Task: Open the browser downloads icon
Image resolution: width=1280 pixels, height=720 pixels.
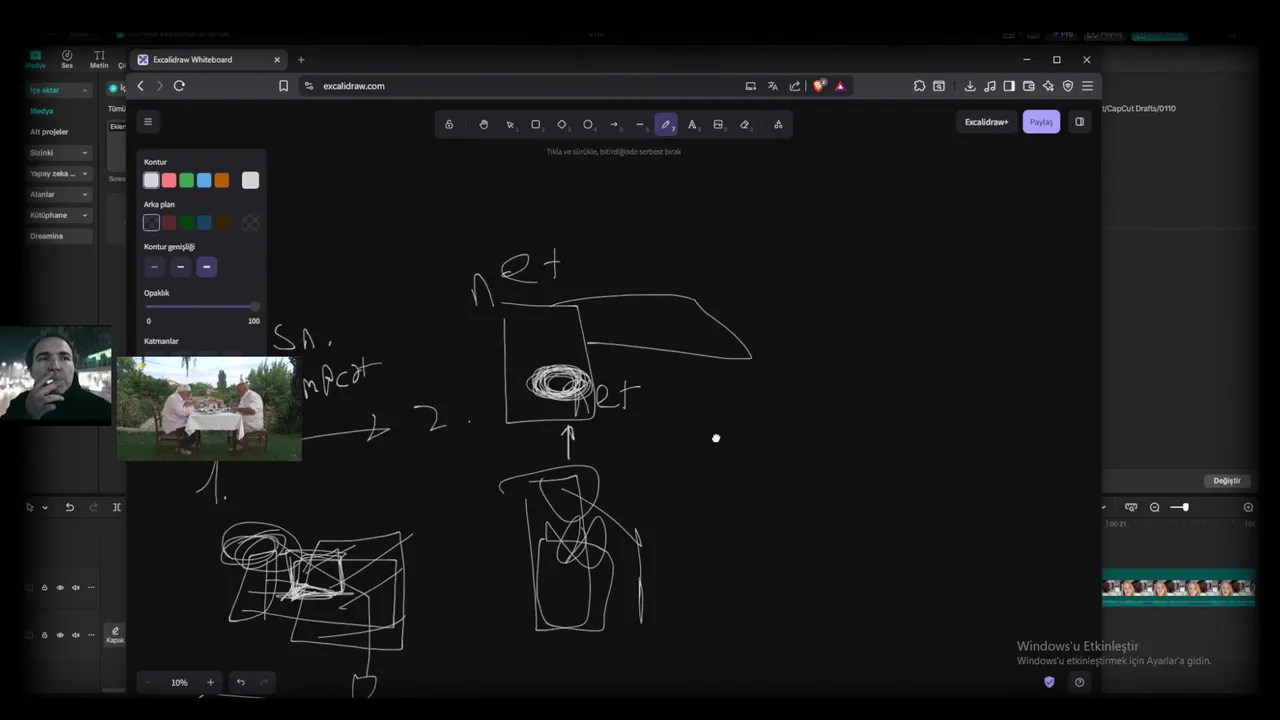Action: (970, 86)
